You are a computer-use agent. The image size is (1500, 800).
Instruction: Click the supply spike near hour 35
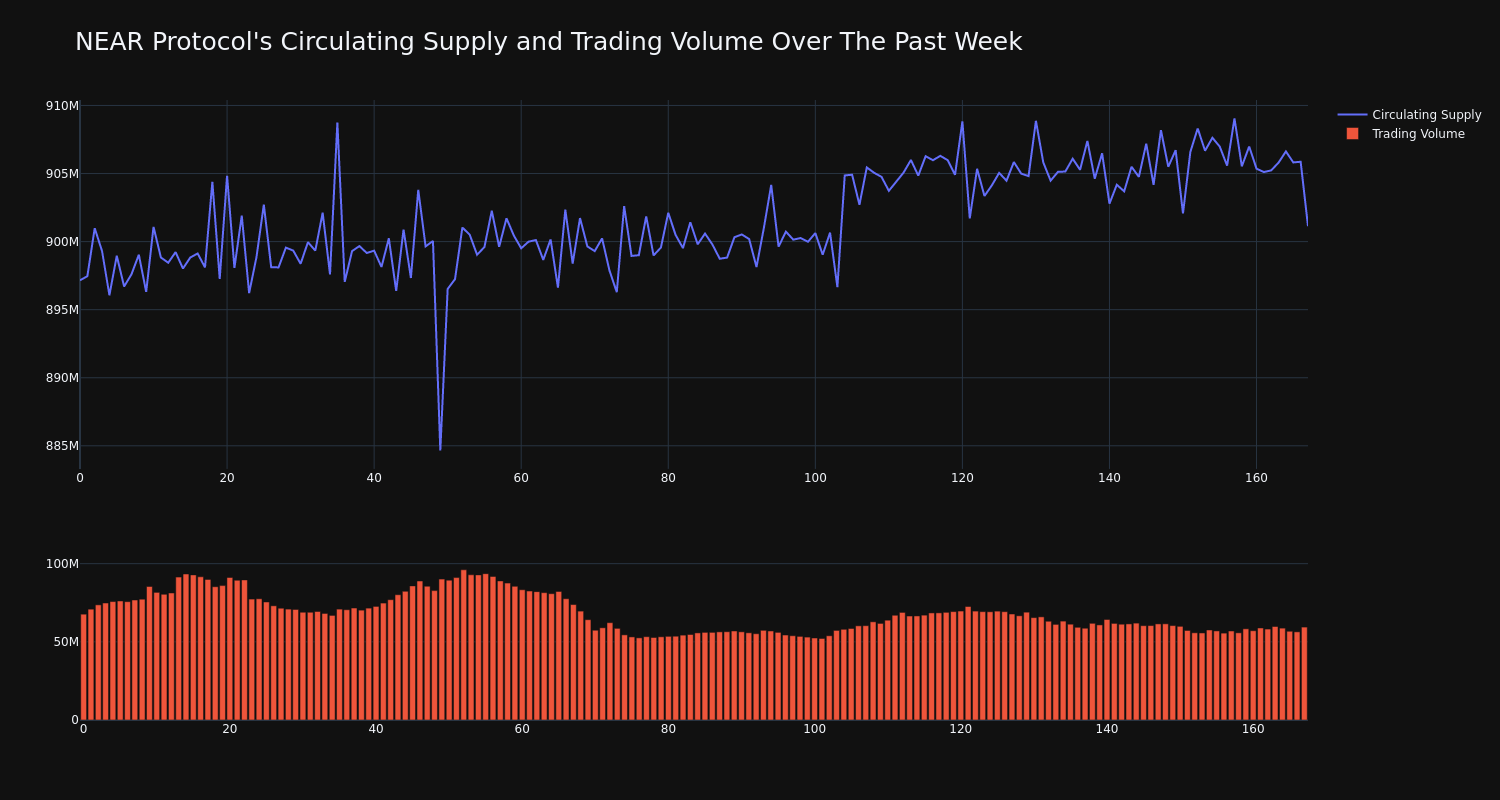[x=337, y=124]
